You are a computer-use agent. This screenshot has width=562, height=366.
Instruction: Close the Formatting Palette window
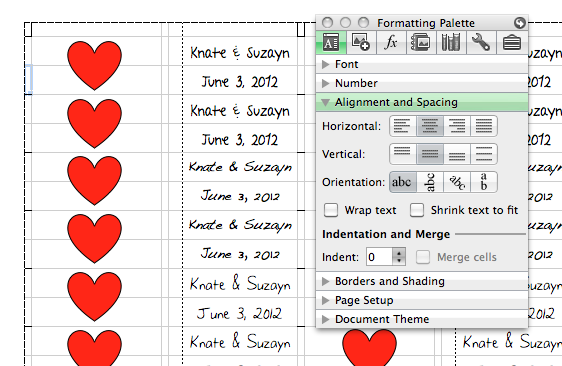pos(327,23)
